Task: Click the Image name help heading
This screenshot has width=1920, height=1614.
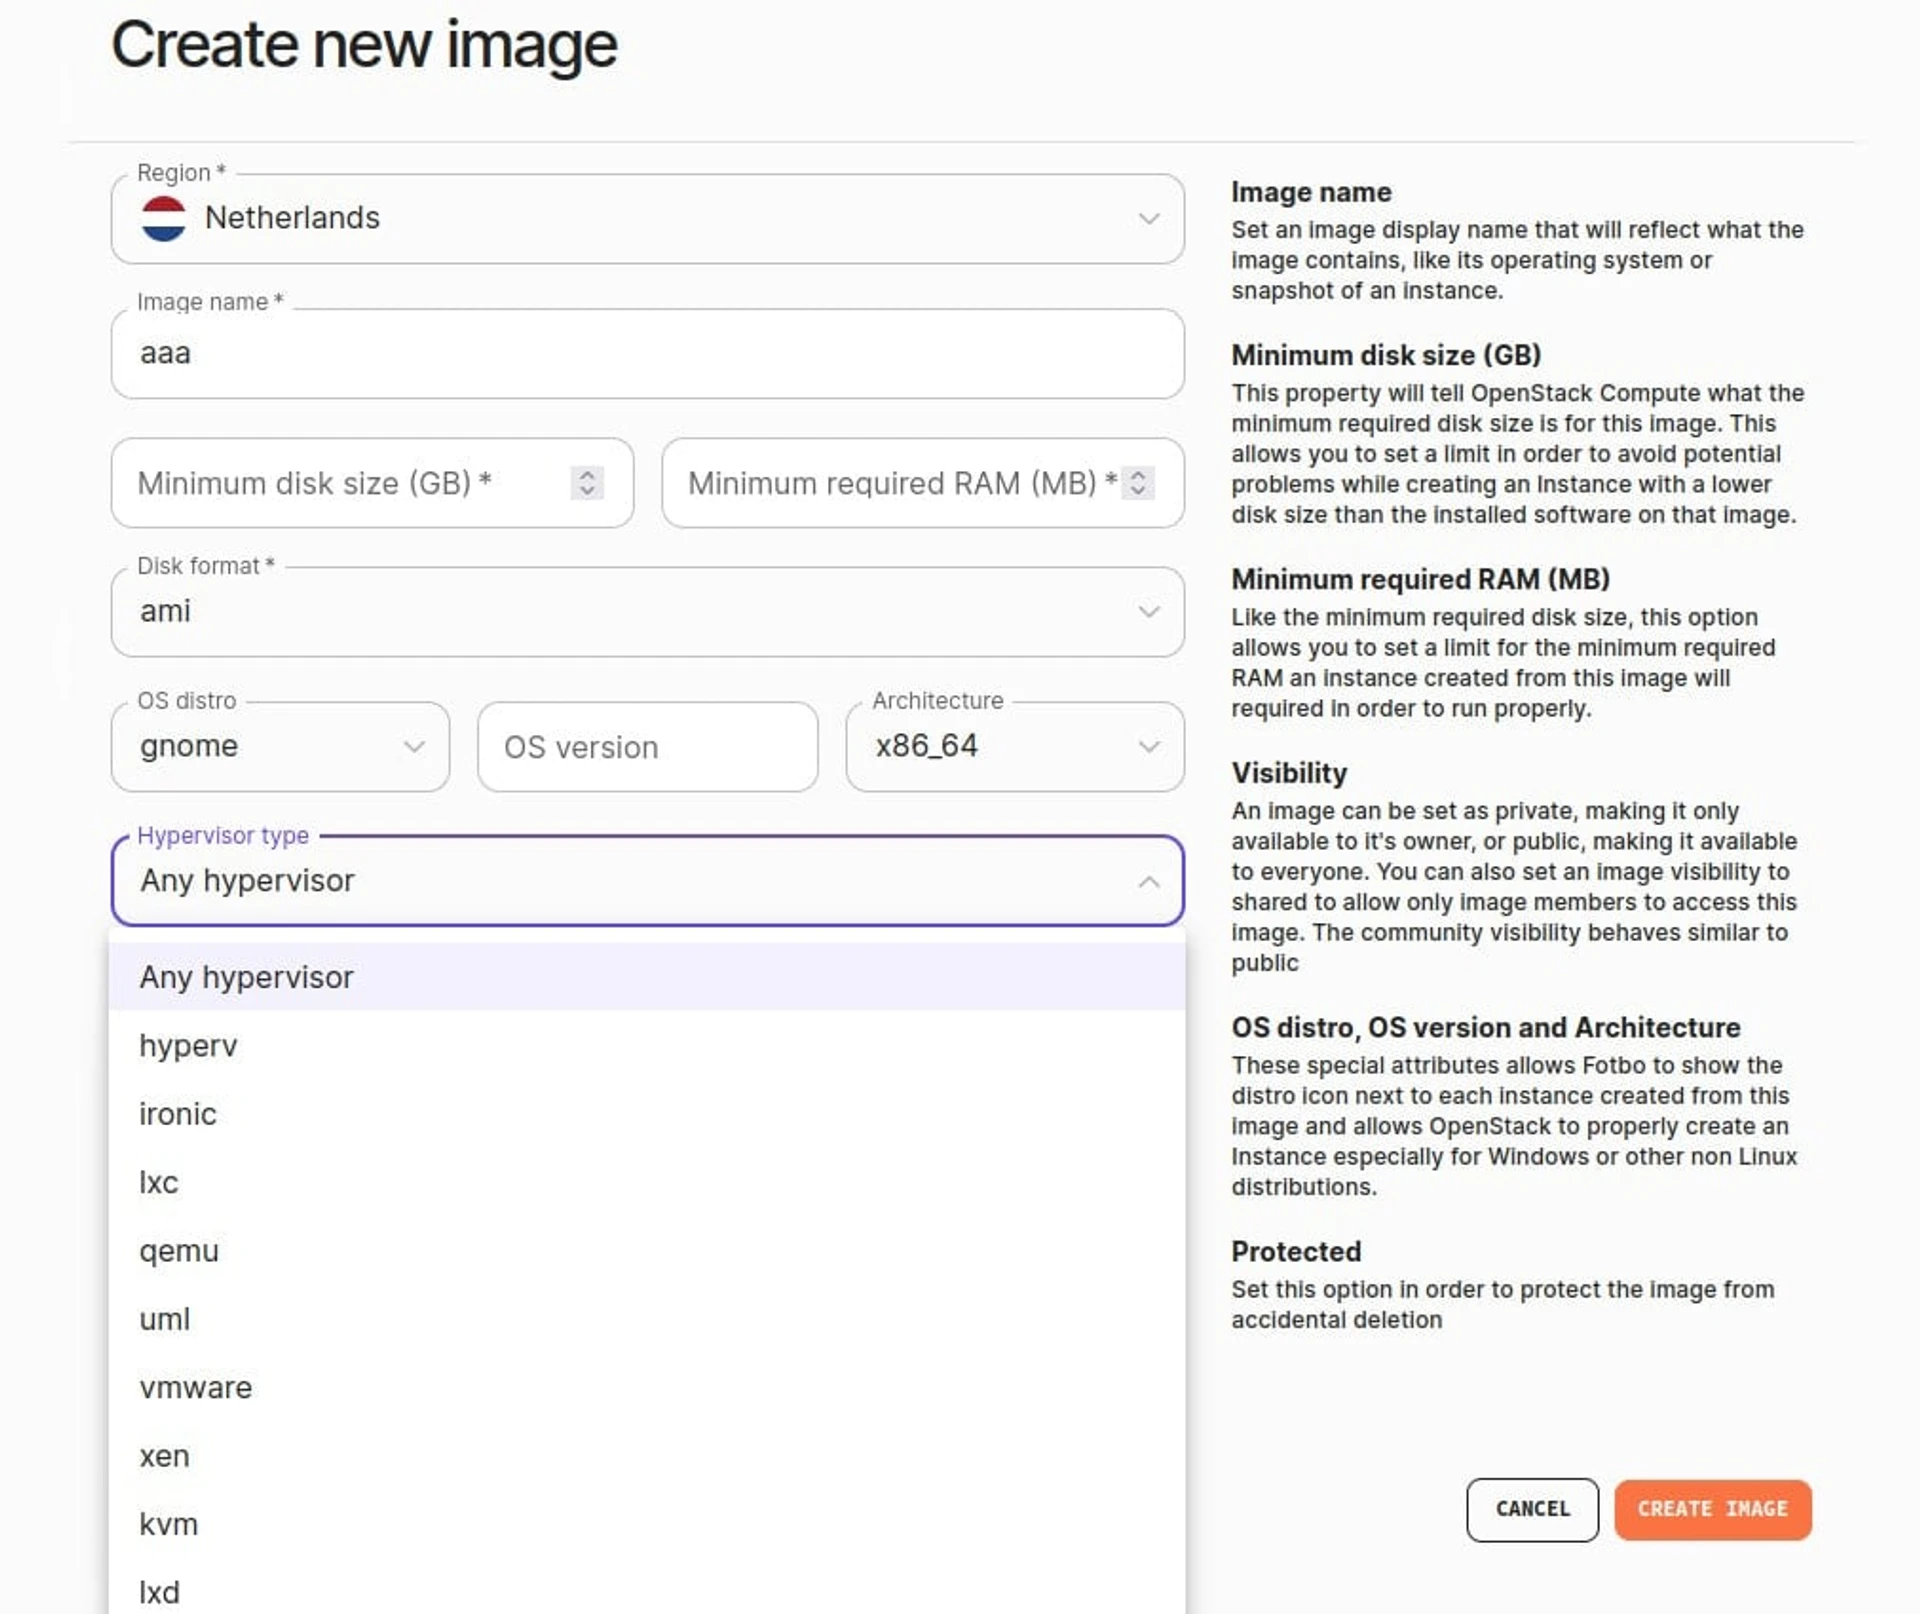Action: tap(1311, 192)
